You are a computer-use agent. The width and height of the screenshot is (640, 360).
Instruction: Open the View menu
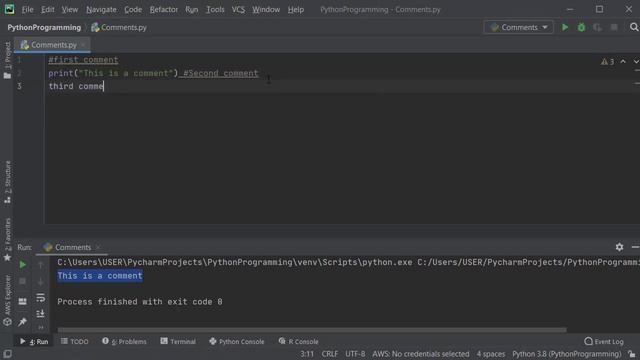(x=69, y=9)
